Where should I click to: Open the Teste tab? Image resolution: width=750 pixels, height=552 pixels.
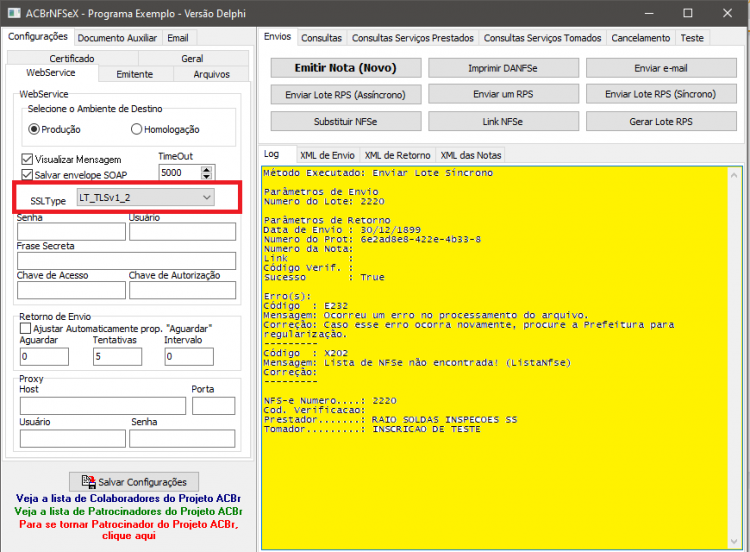(692, 38)
